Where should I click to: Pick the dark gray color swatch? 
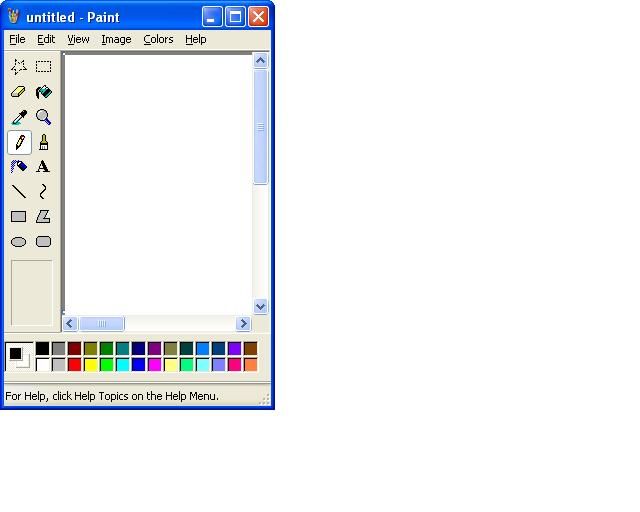[x=58, y=349]
